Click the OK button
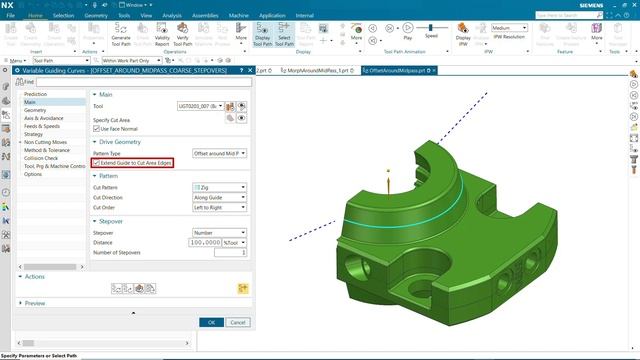 (x=211, y=322)
